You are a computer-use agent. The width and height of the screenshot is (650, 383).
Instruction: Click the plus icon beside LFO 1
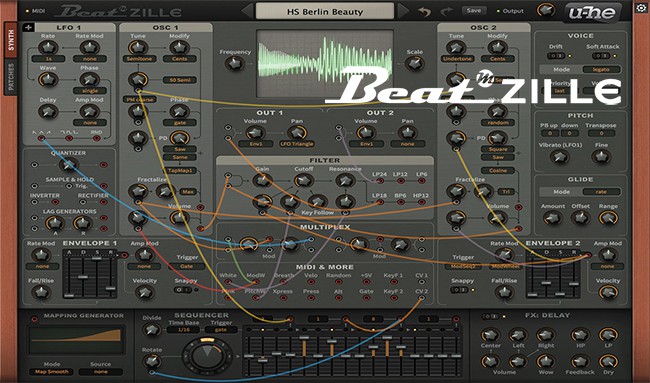click(28, 28)
